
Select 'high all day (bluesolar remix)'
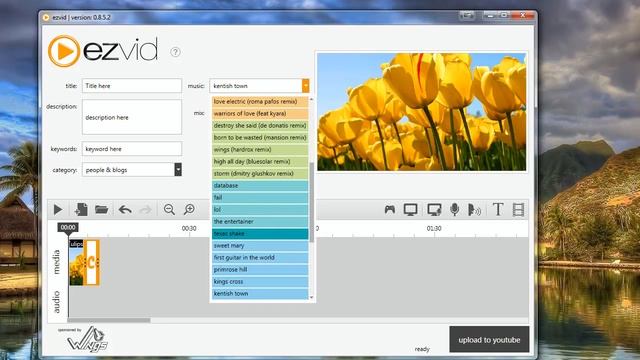pos(260,162)
